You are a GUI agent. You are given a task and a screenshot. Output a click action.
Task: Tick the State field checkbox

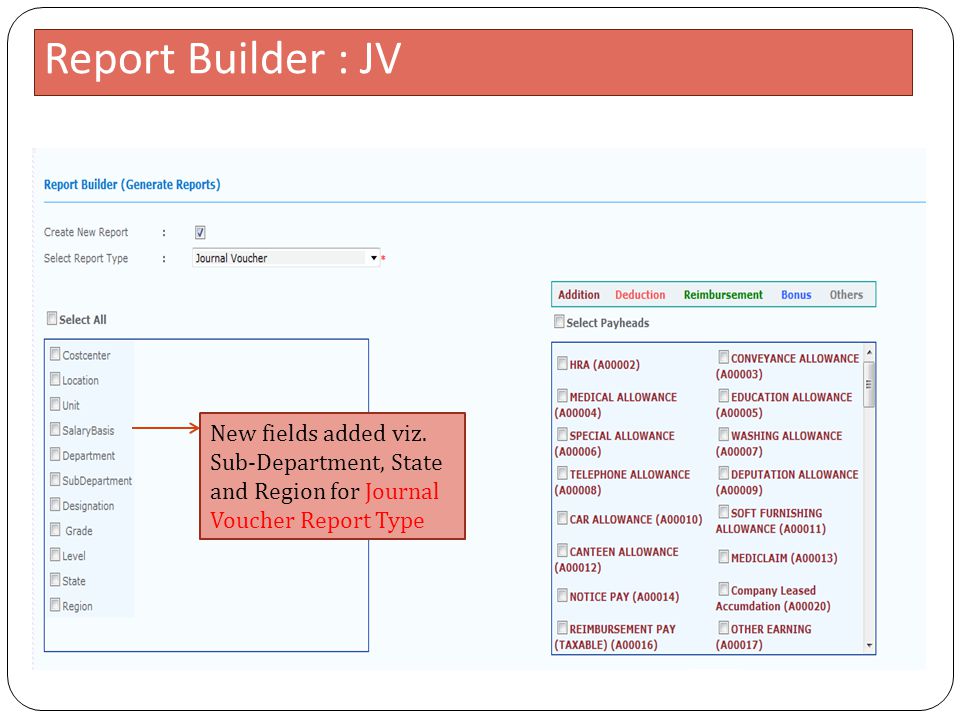(x=55, y=580)
